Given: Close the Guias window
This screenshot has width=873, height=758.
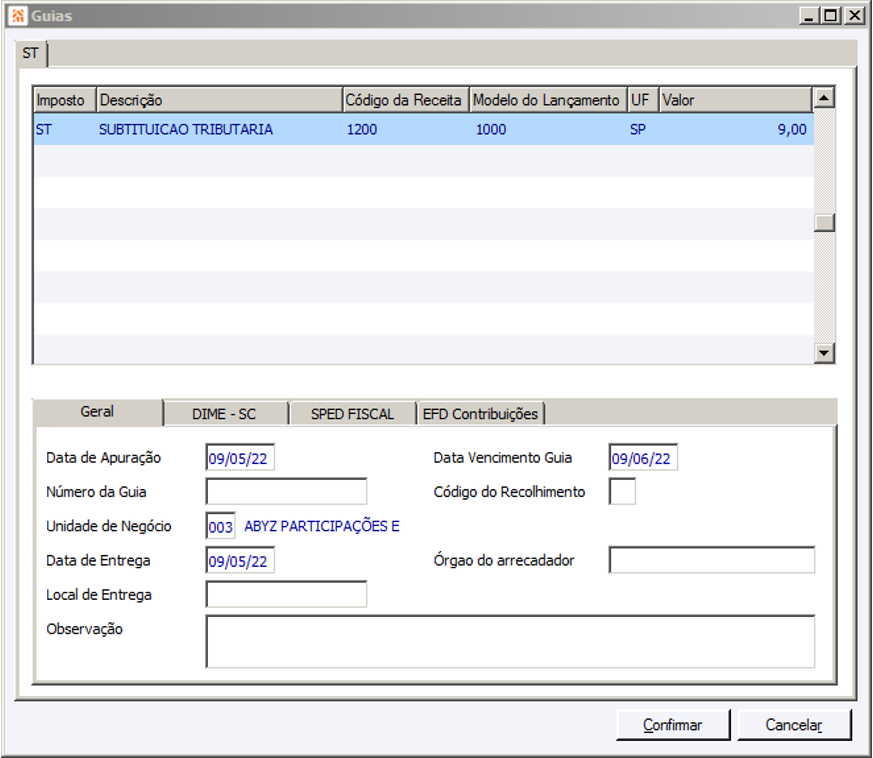Looking at the screenshot, I should (854, 16).
